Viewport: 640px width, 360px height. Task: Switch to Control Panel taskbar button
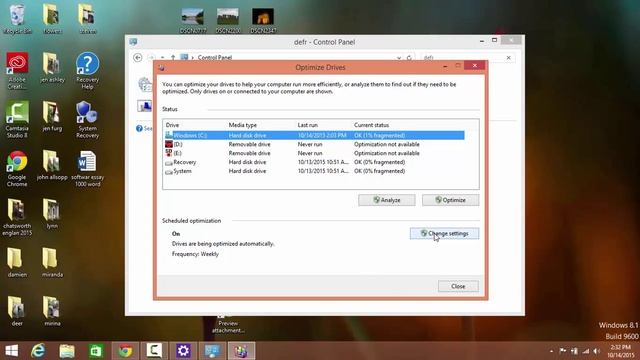point(212,351)
